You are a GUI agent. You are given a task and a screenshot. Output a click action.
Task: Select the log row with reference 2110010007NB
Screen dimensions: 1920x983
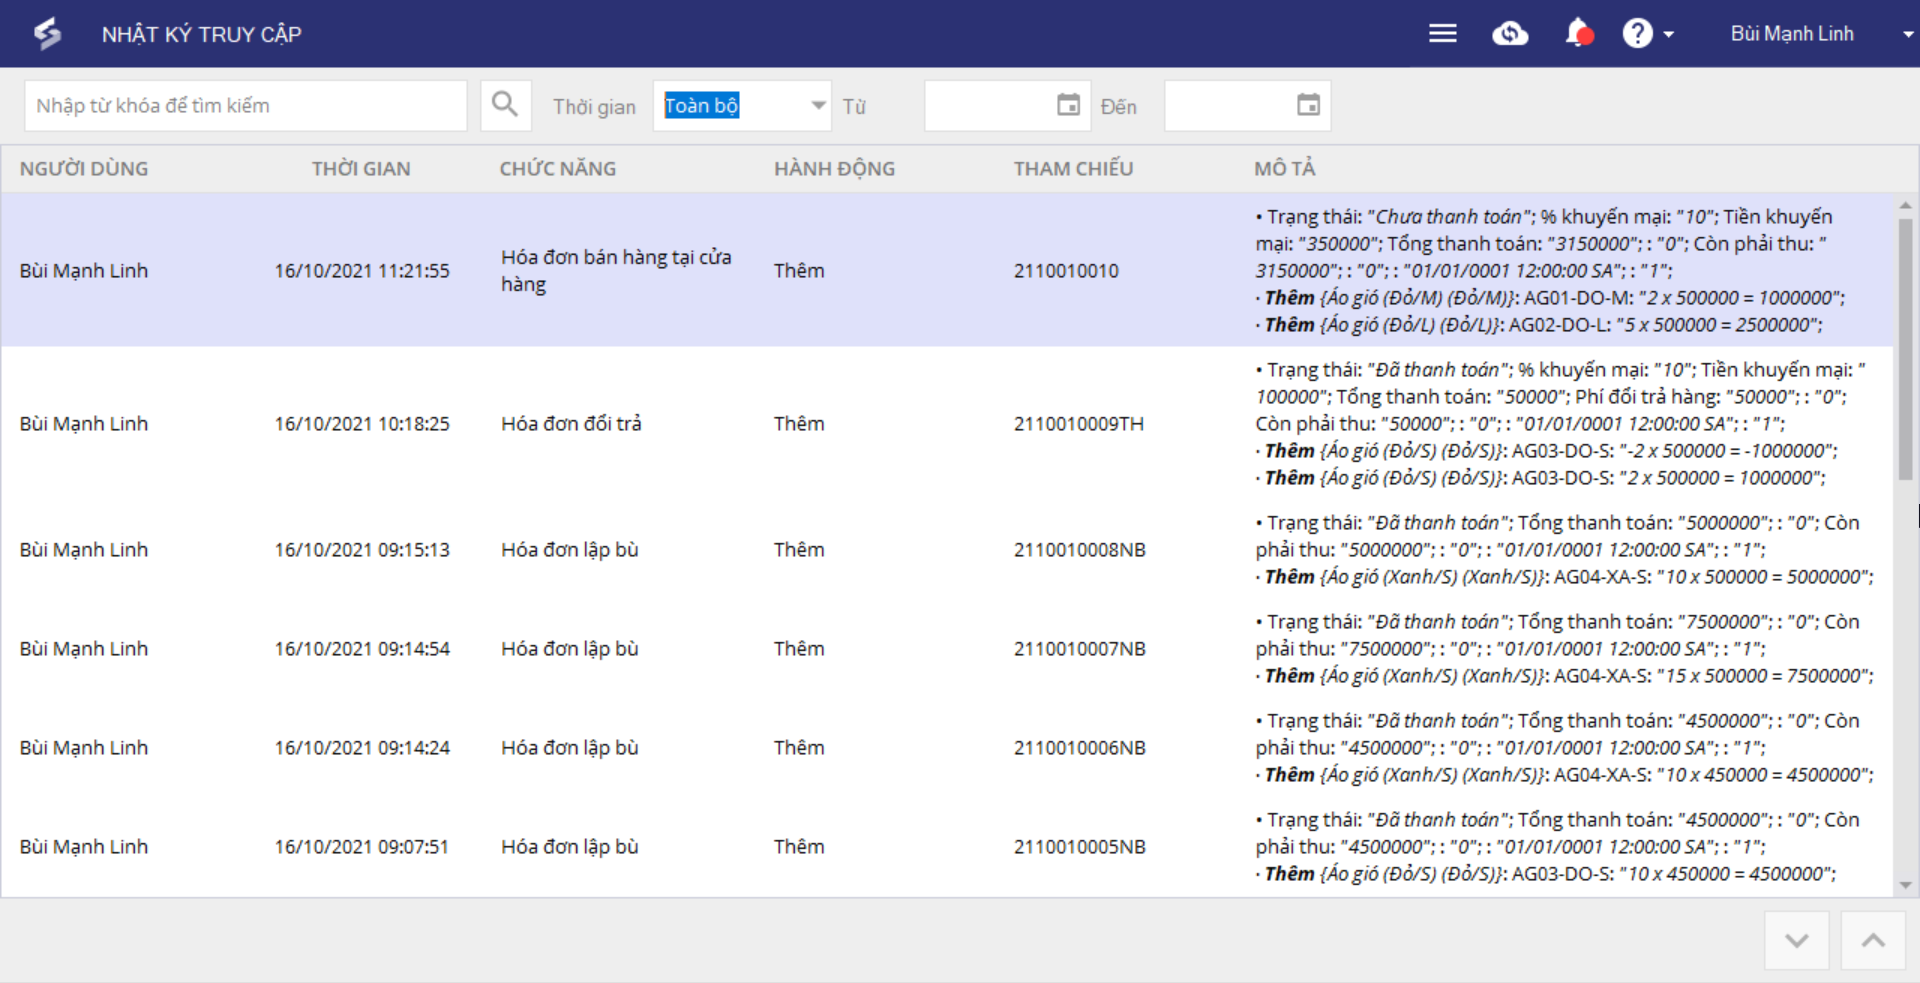[1079, 649]
